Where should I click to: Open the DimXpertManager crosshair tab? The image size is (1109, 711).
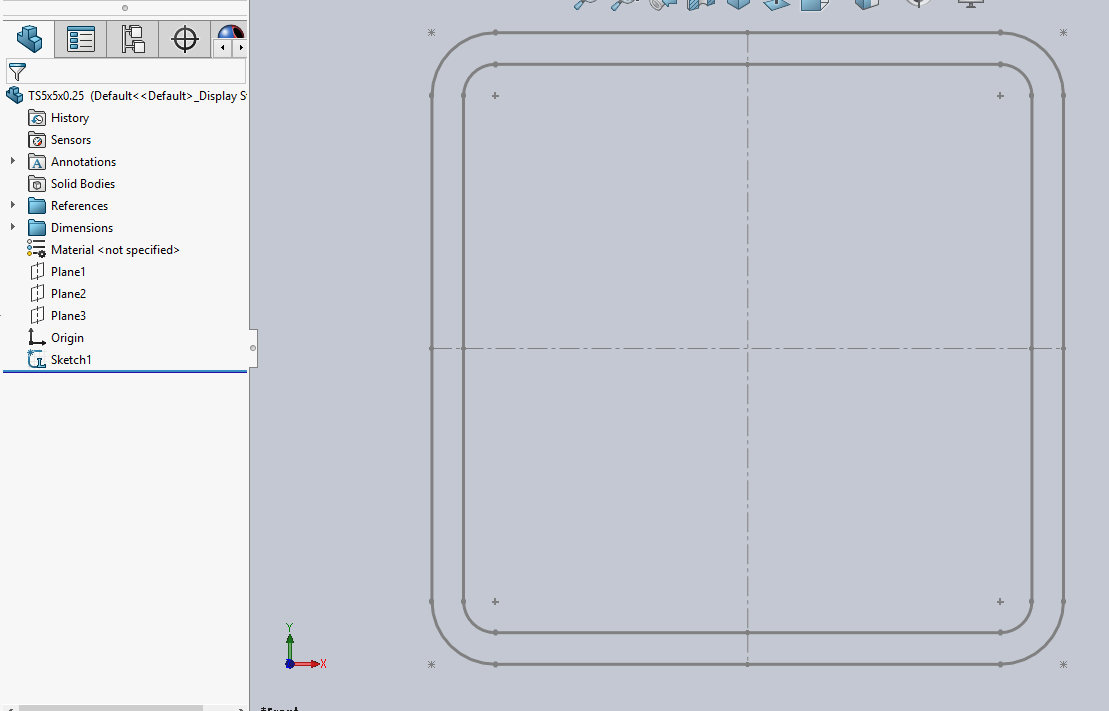tap(185, 38)
